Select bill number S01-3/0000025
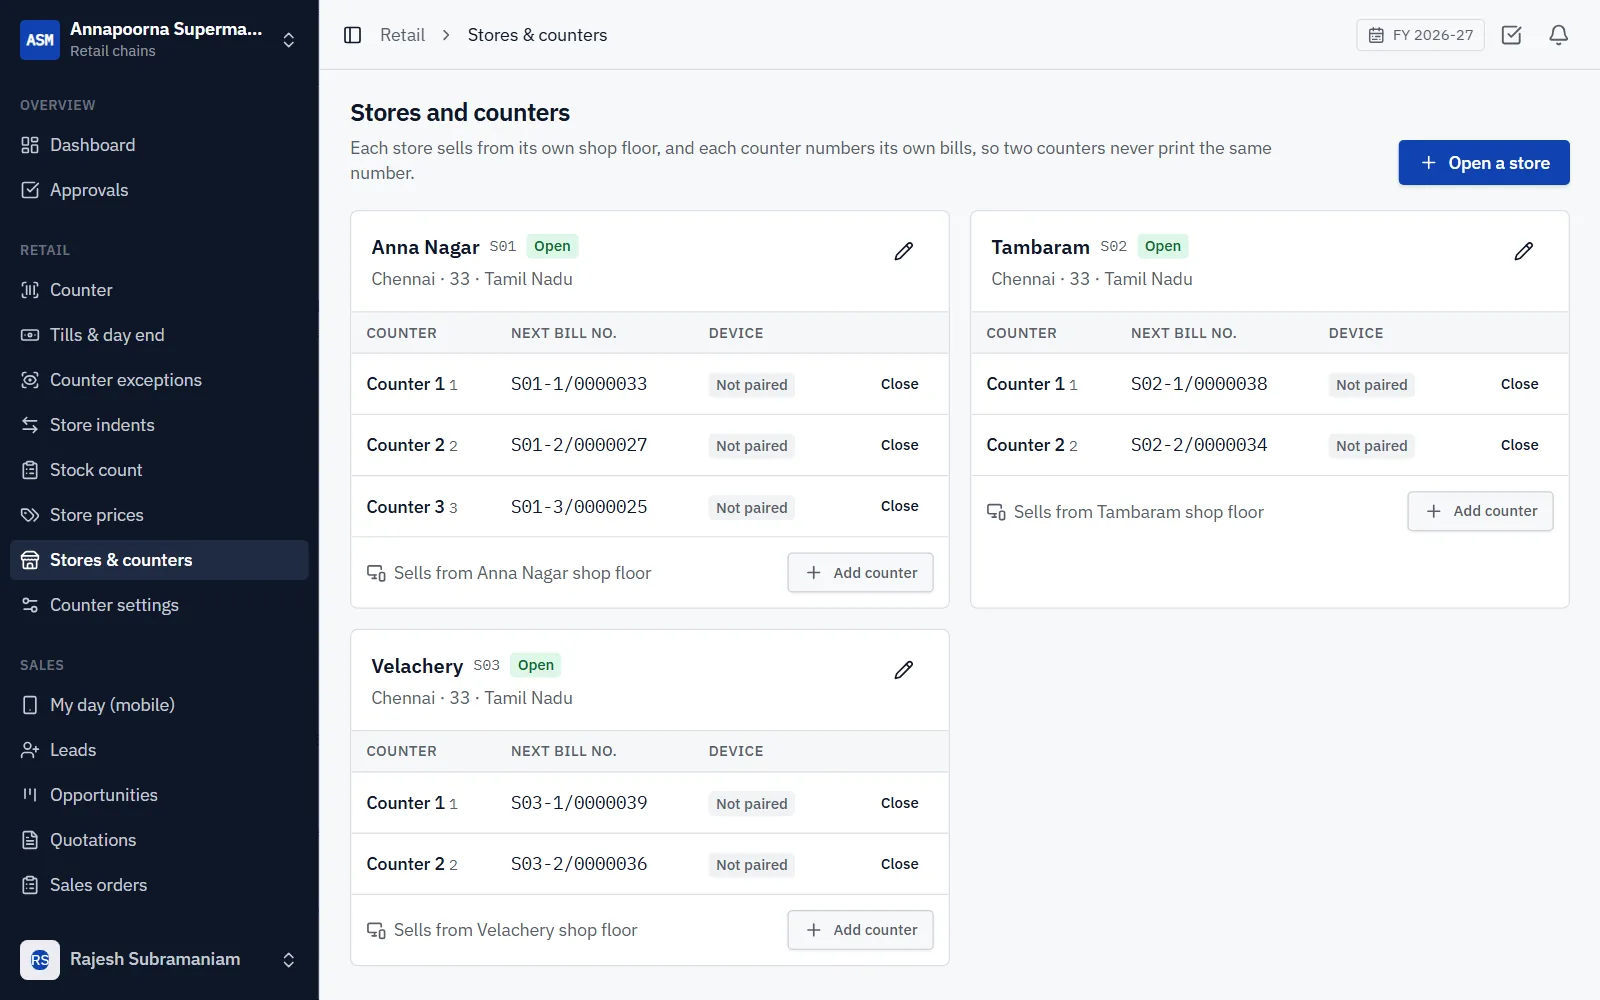This screenshot has height=1000, width=1600. click(579, 507)
